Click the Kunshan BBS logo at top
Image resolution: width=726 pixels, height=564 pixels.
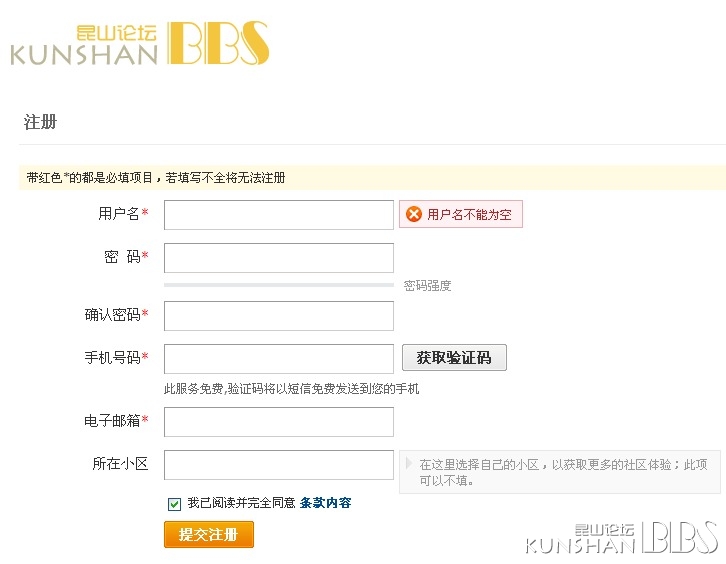[139, 43]
